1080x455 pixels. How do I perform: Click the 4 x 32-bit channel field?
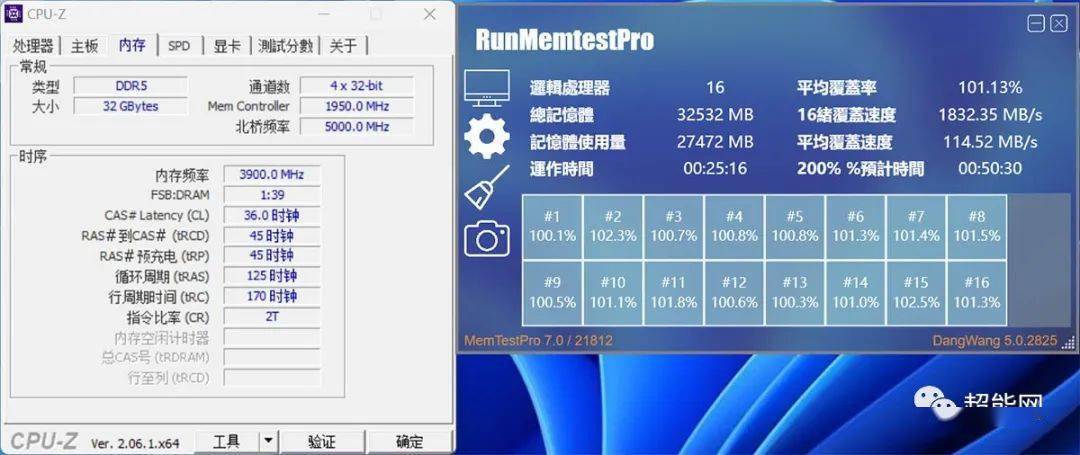357,86
